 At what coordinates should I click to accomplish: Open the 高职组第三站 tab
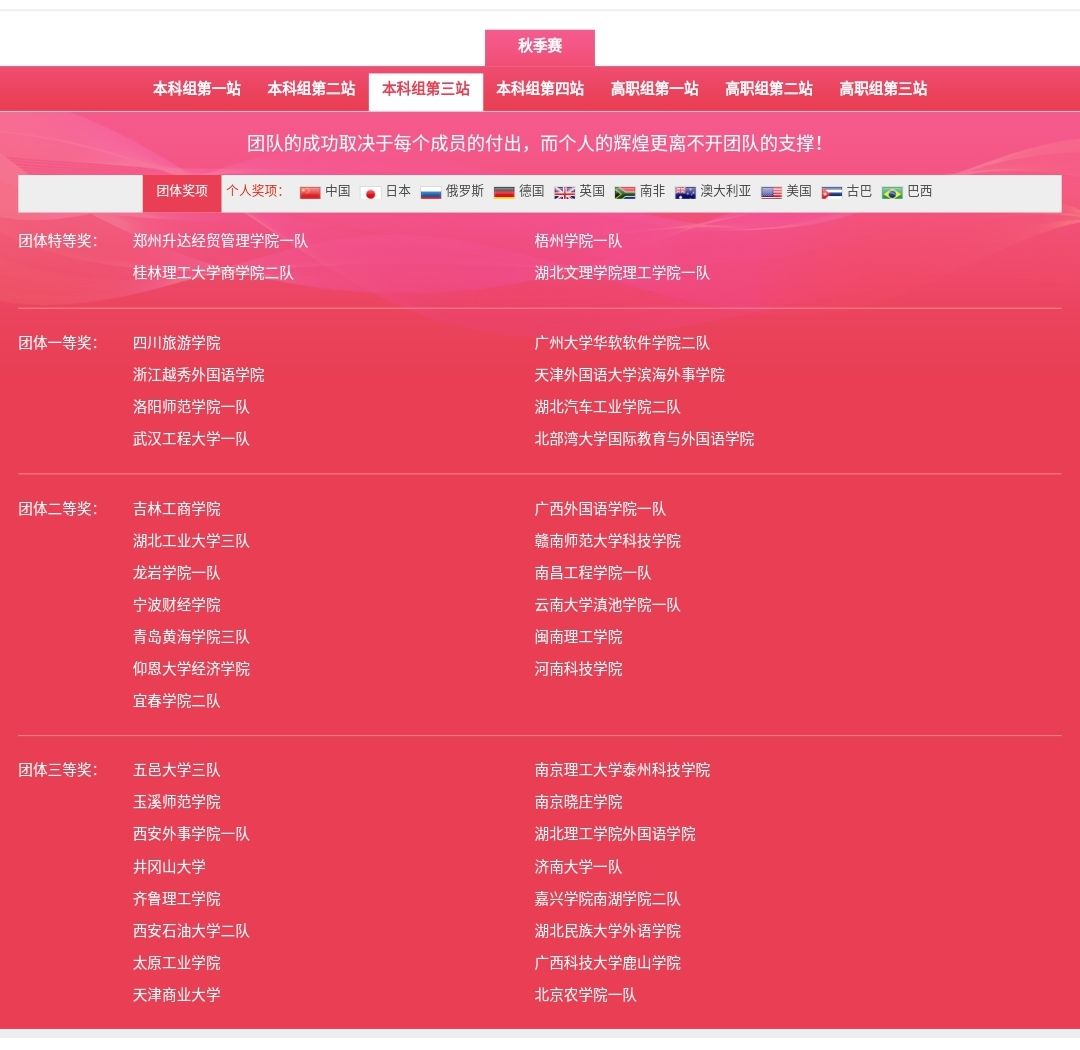(883, 90)
